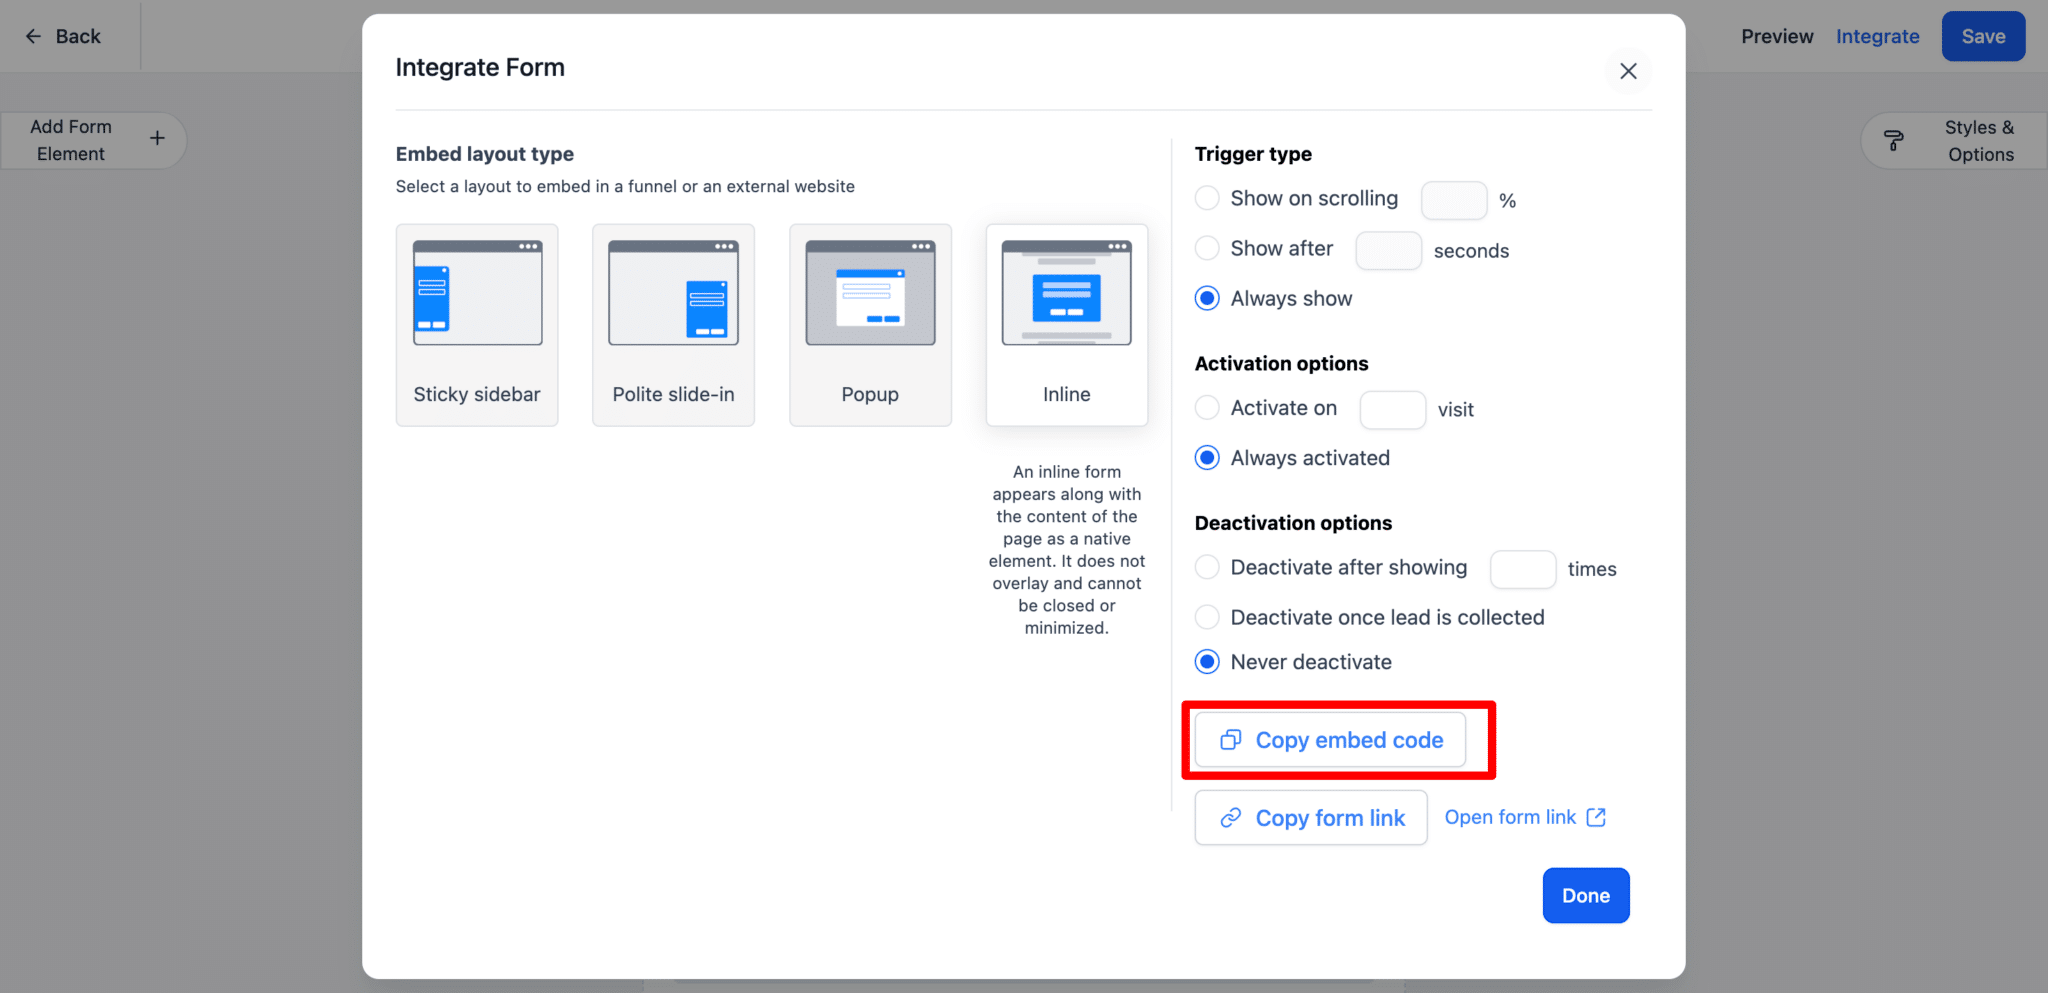Click the plus icon to add a form element

pos(157,139)
